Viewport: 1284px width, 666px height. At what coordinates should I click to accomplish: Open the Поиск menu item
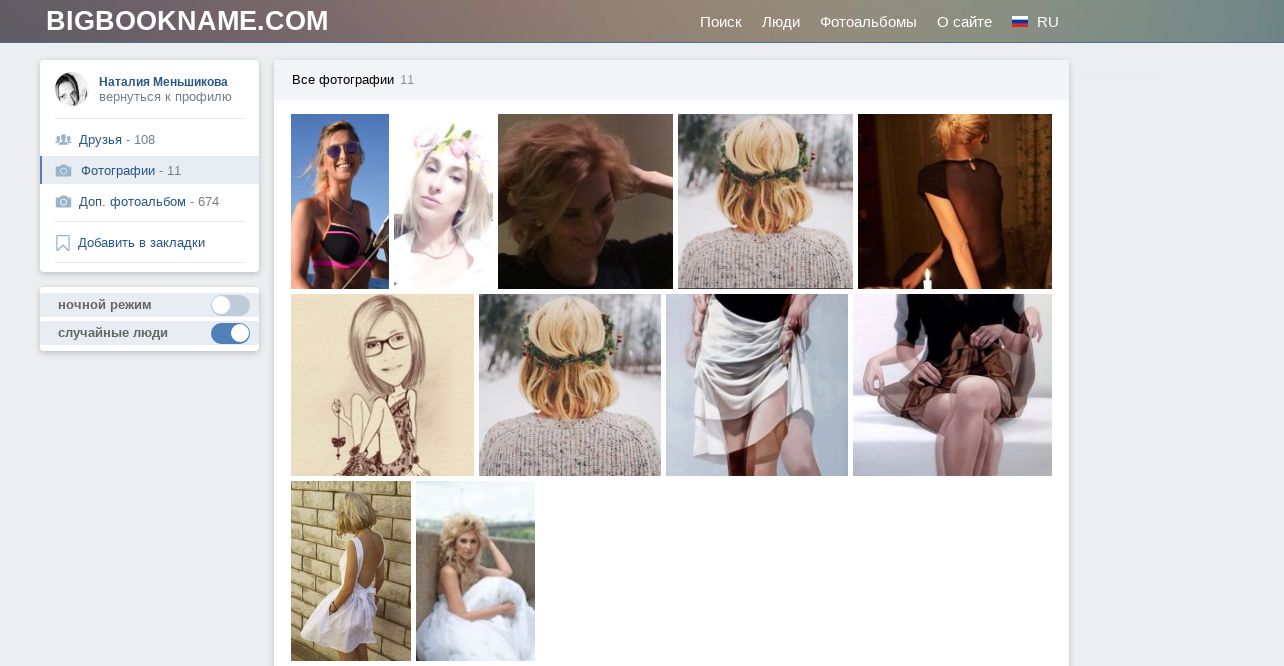pos(721,22)
